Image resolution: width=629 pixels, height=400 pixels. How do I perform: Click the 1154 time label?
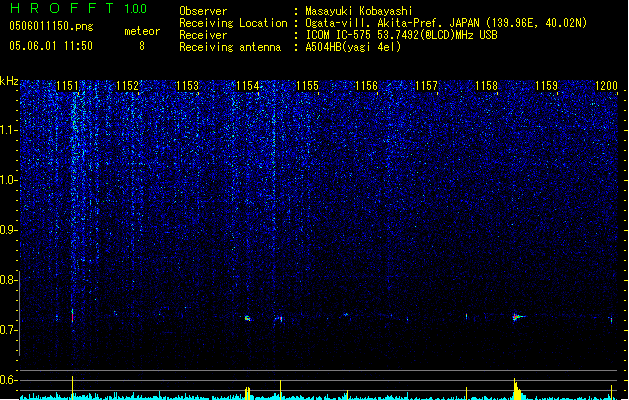(x=248, y=86)
